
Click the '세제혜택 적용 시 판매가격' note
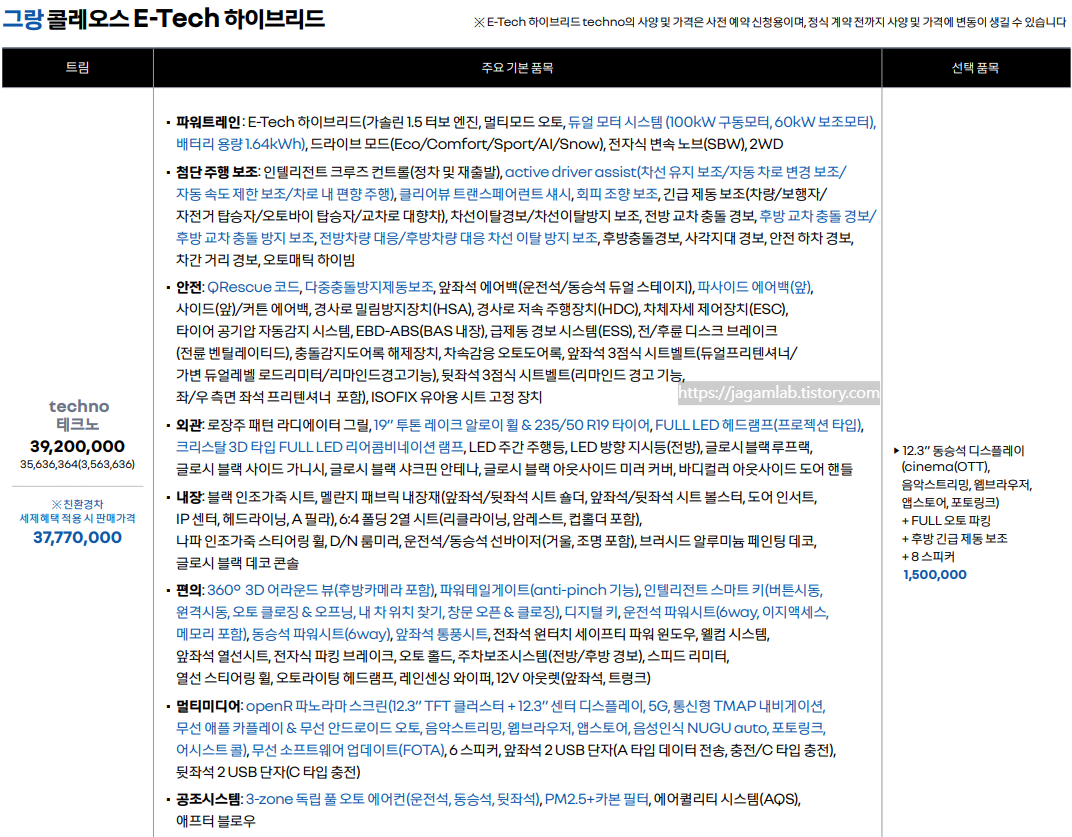(x=77, y=518)
